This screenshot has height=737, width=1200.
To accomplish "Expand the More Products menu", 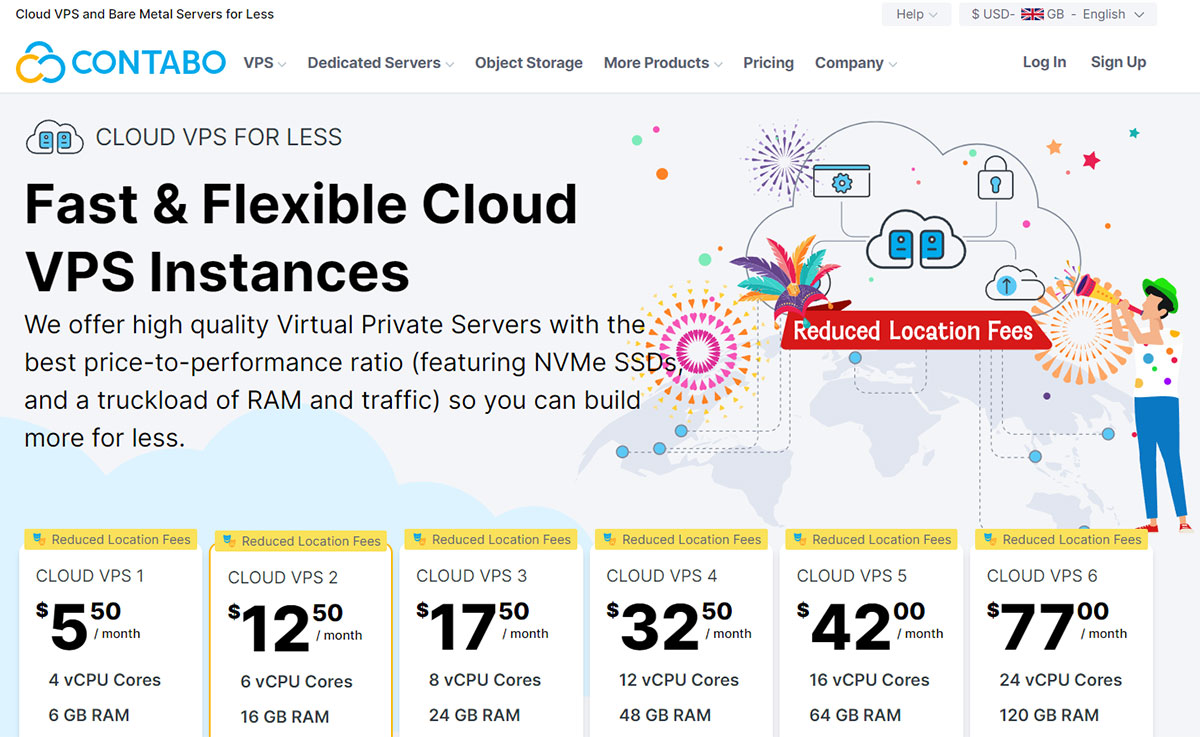I will pos(663,62).
